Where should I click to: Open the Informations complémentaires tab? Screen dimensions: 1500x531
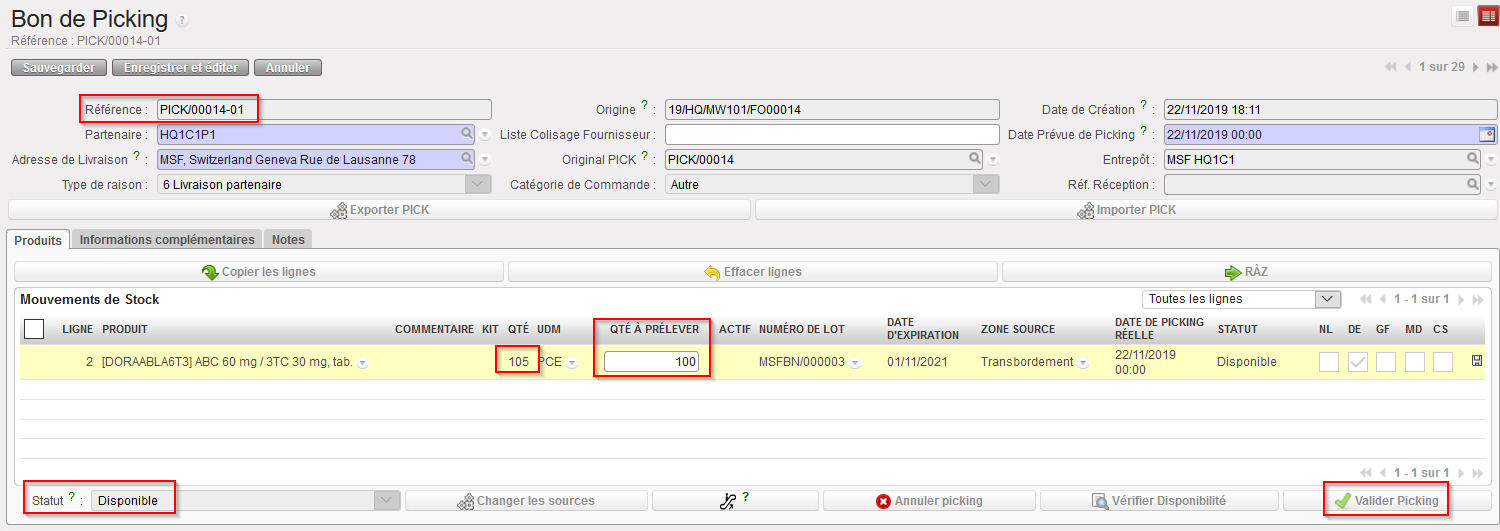167,240
